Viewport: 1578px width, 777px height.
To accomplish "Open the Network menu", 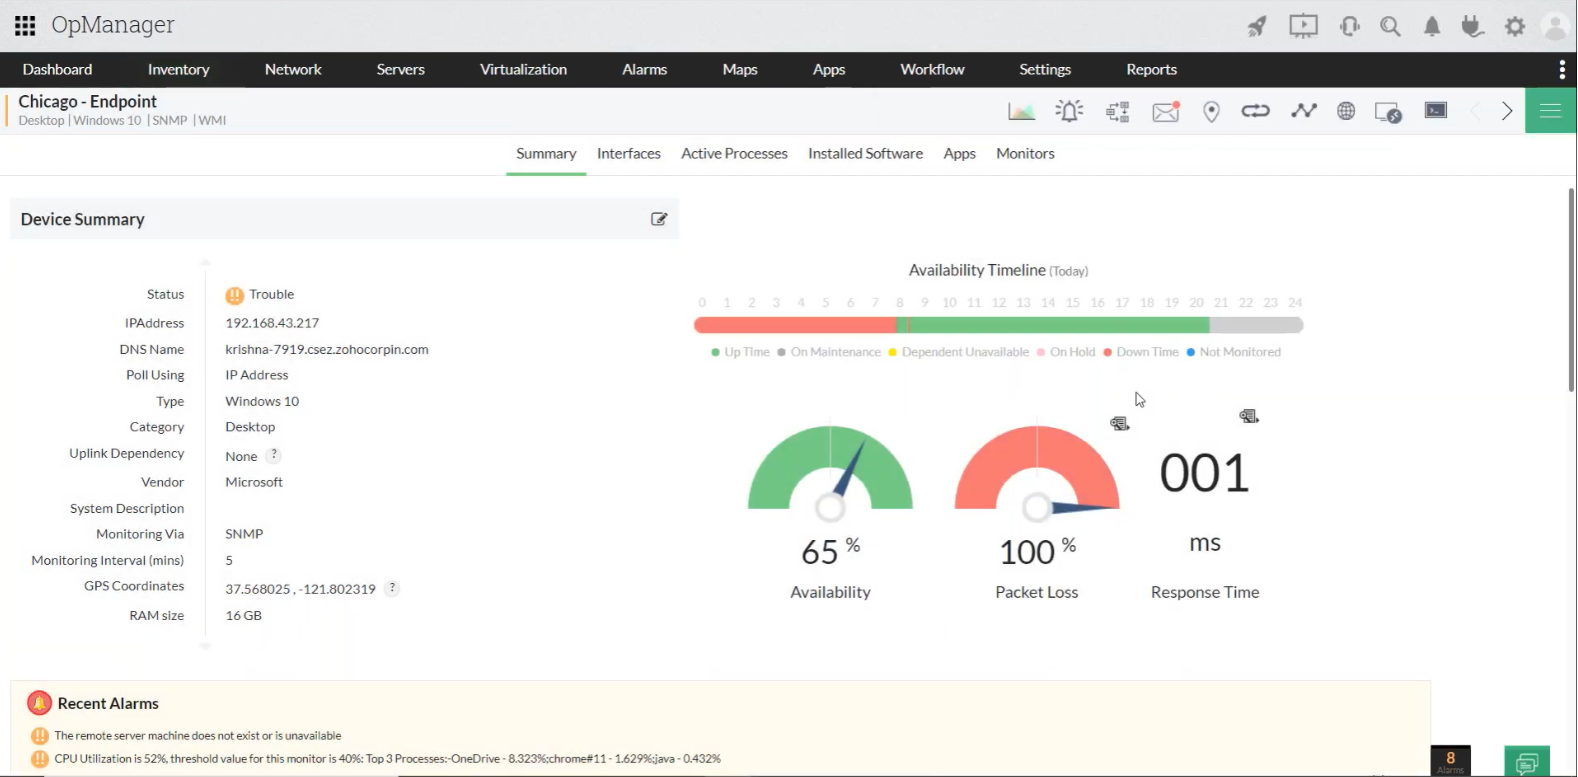I will click(x=293, y=69).
